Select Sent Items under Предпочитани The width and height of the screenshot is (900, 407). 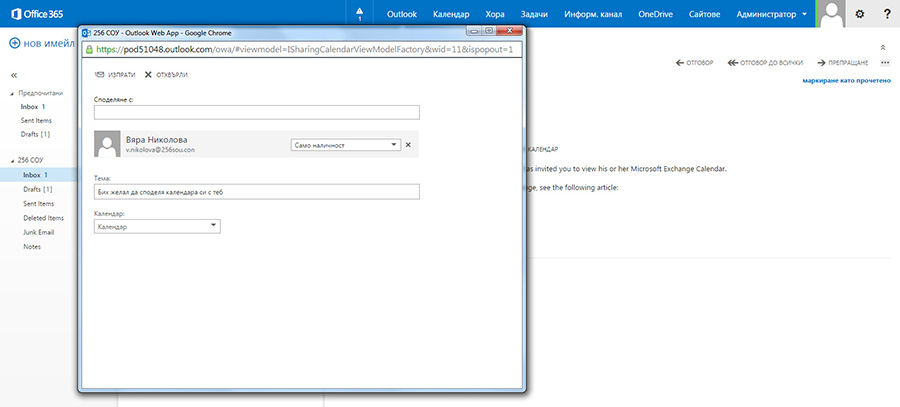[38, 121]
